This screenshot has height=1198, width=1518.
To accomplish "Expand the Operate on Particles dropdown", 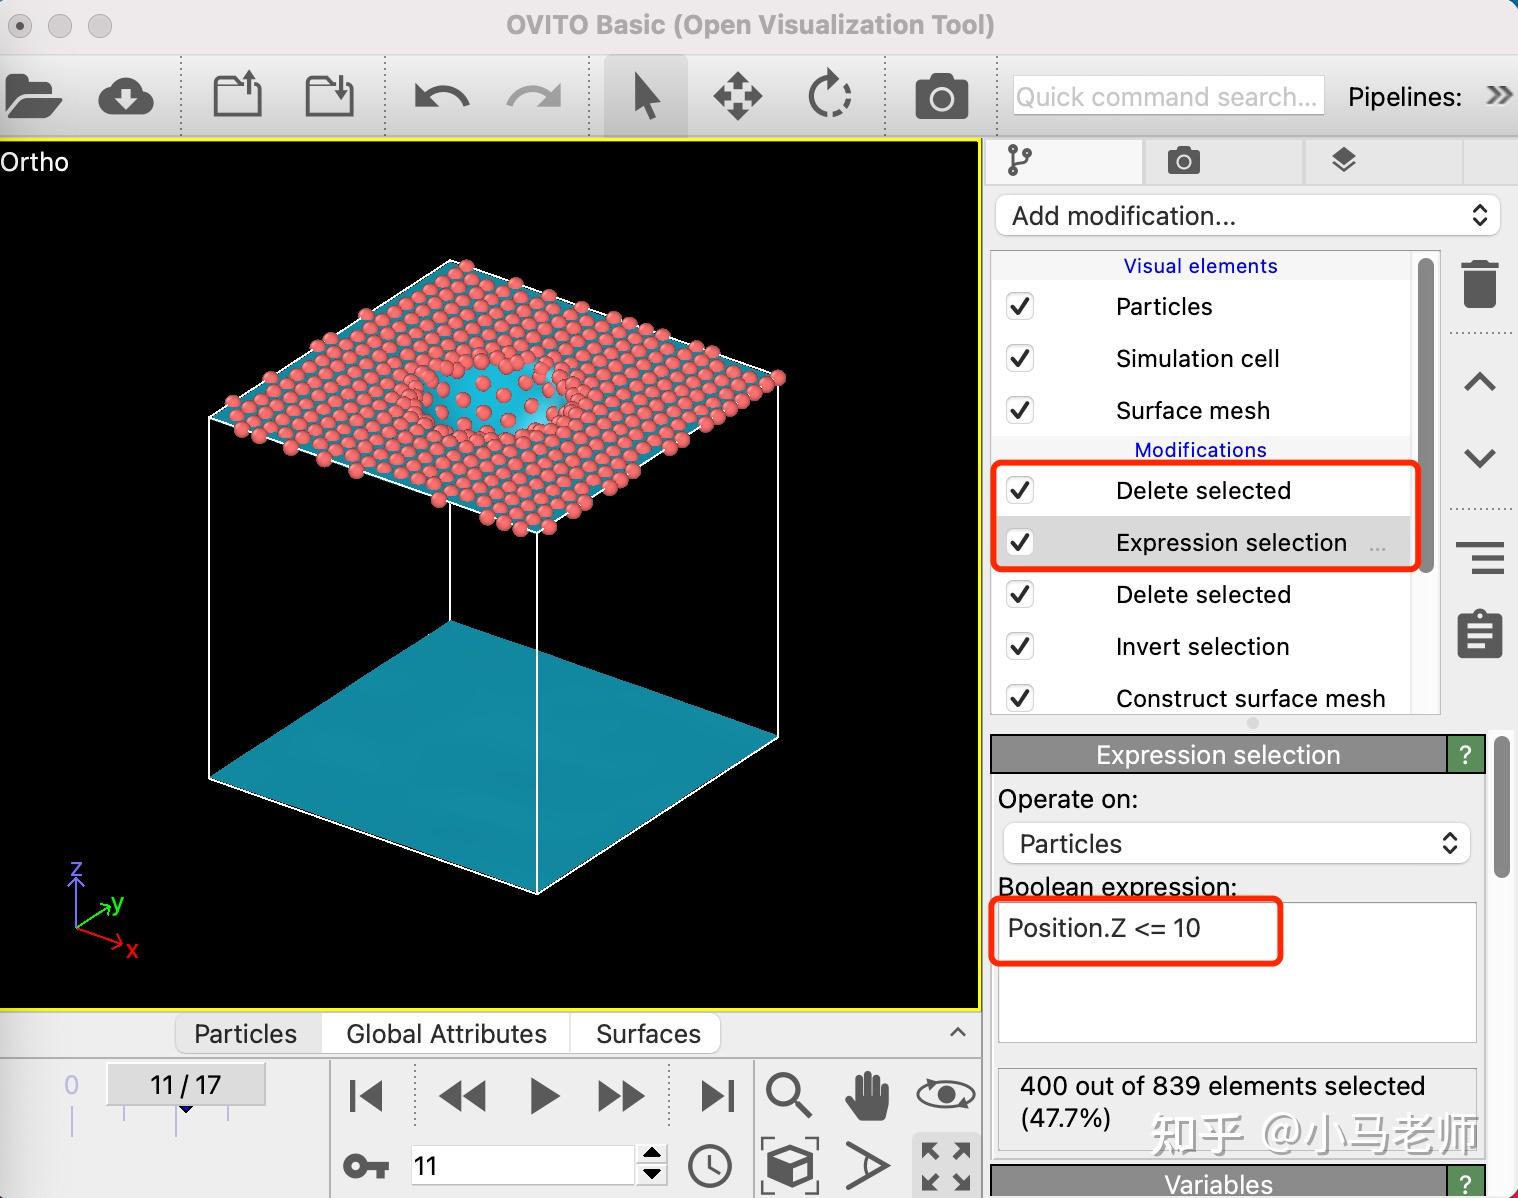I will 1236,843.
